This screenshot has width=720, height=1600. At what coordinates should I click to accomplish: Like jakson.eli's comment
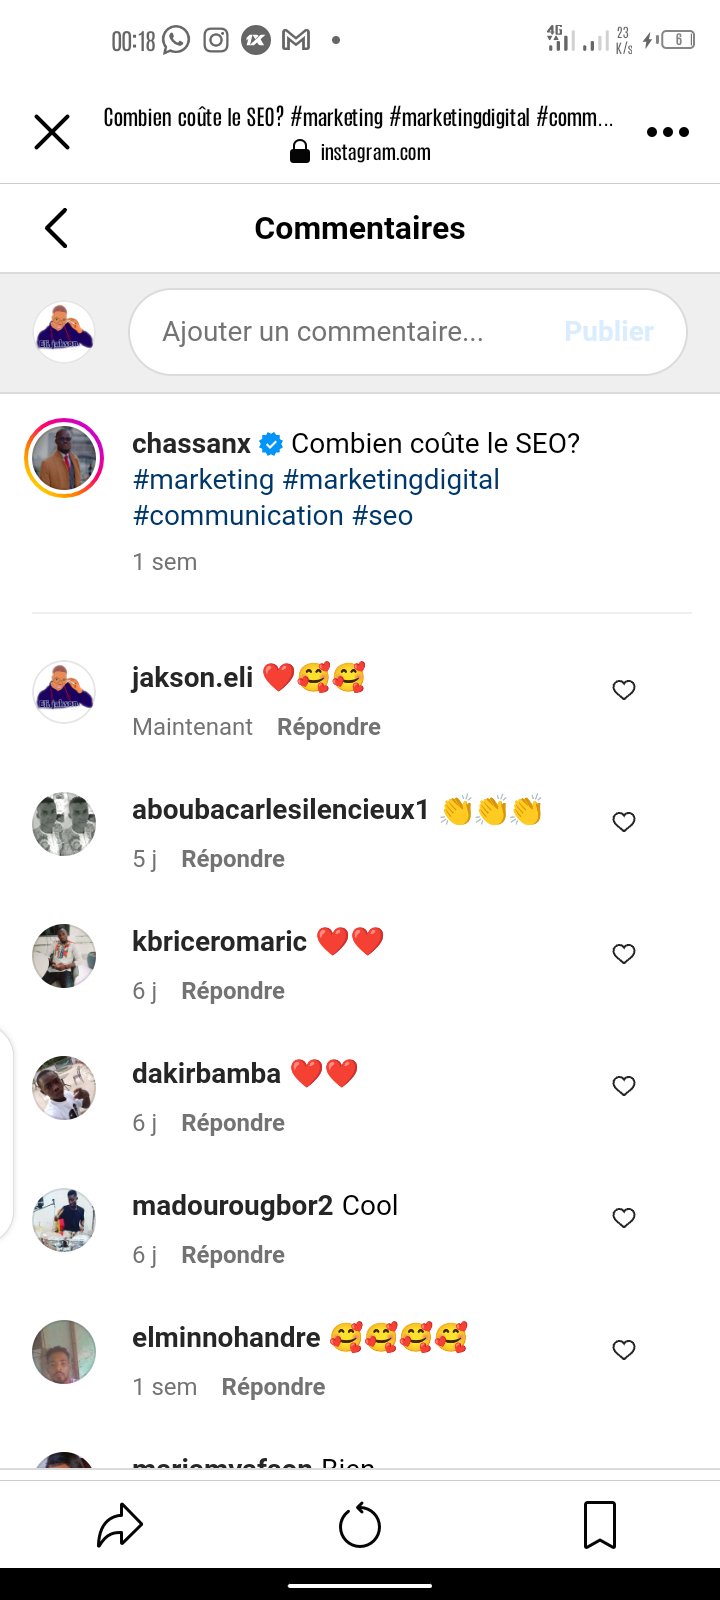click(x=624, y=690)
